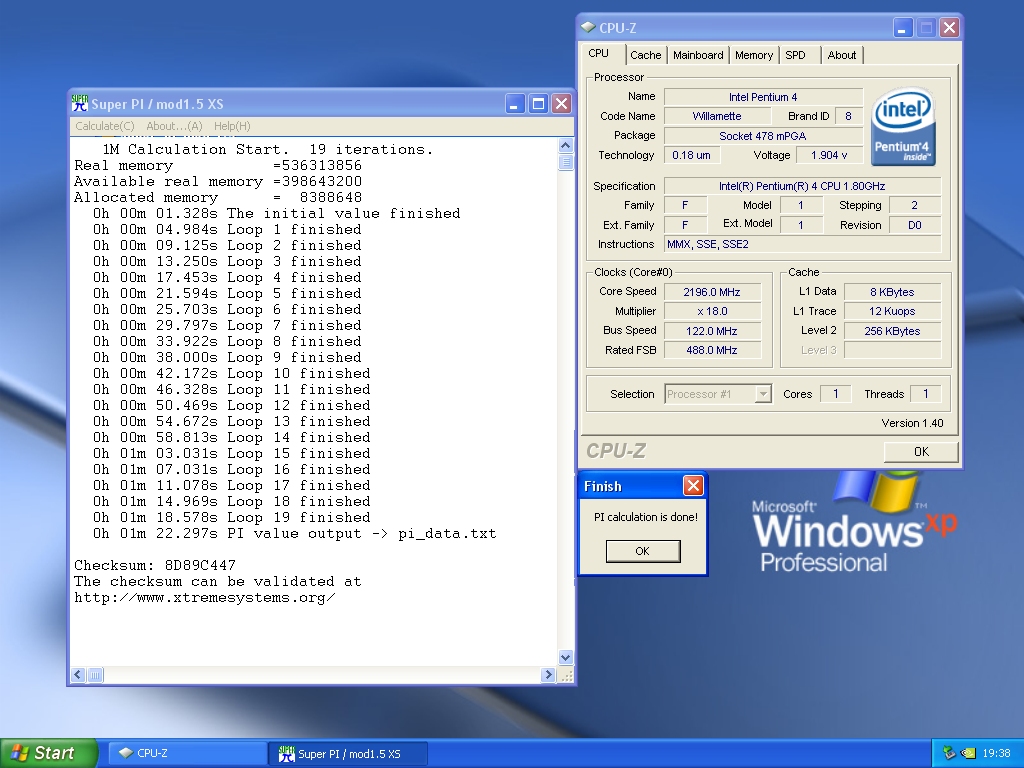The image size is (1024, 768).
Task: Click the Level 2 256 KBytes field
Action: click(x=893, y=330)
